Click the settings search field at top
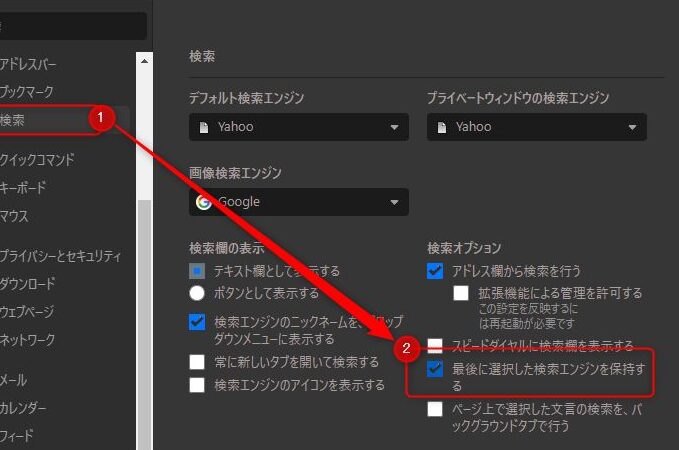 tap(72, 26)
